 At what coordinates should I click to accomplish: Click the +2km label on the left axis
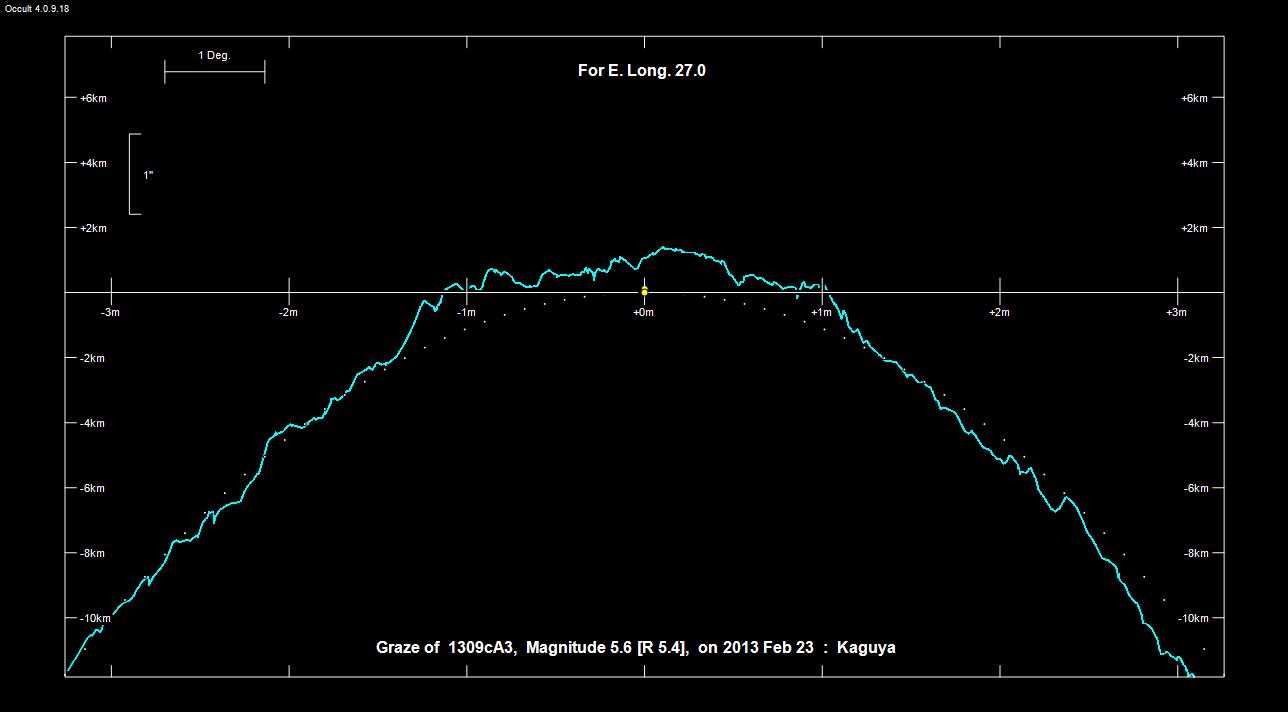(x=93, y=228)
